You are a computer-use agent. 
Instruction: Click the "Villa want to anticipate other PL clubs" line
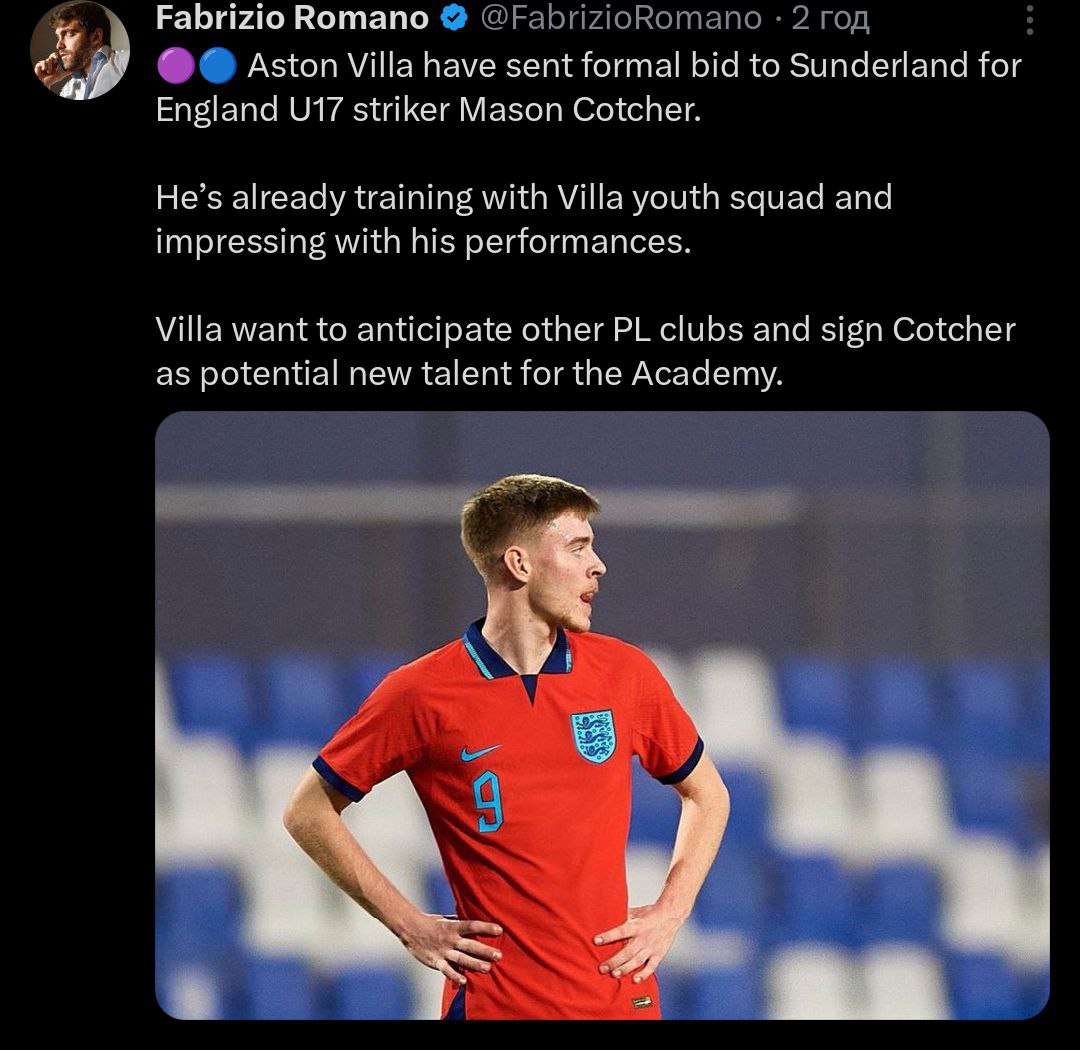[x=585, y=330]
